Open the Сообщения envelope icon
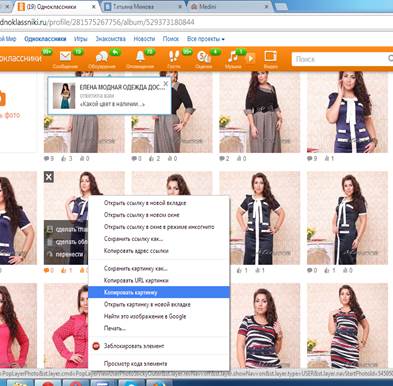Viewport: 393px width, 386px height. 66,57
